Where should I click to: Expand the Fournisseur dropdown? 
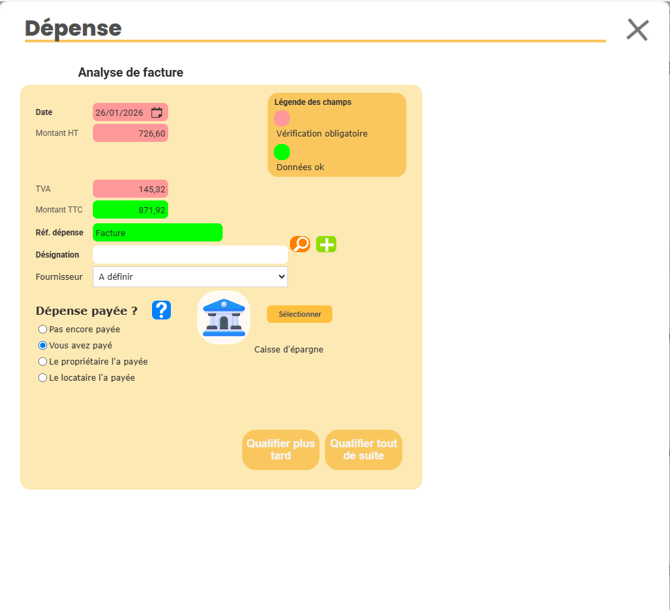click(x=190, y=277)
